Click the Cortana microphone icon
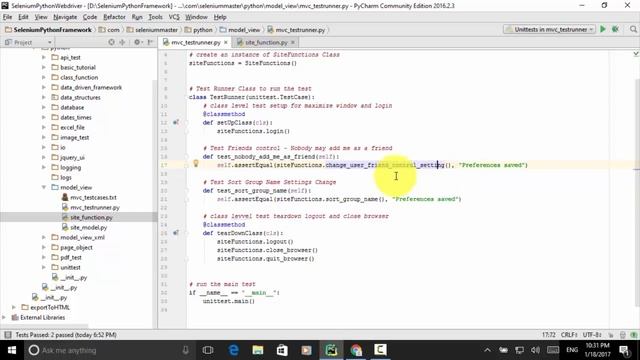640x360 pixels. click(185, 350)
